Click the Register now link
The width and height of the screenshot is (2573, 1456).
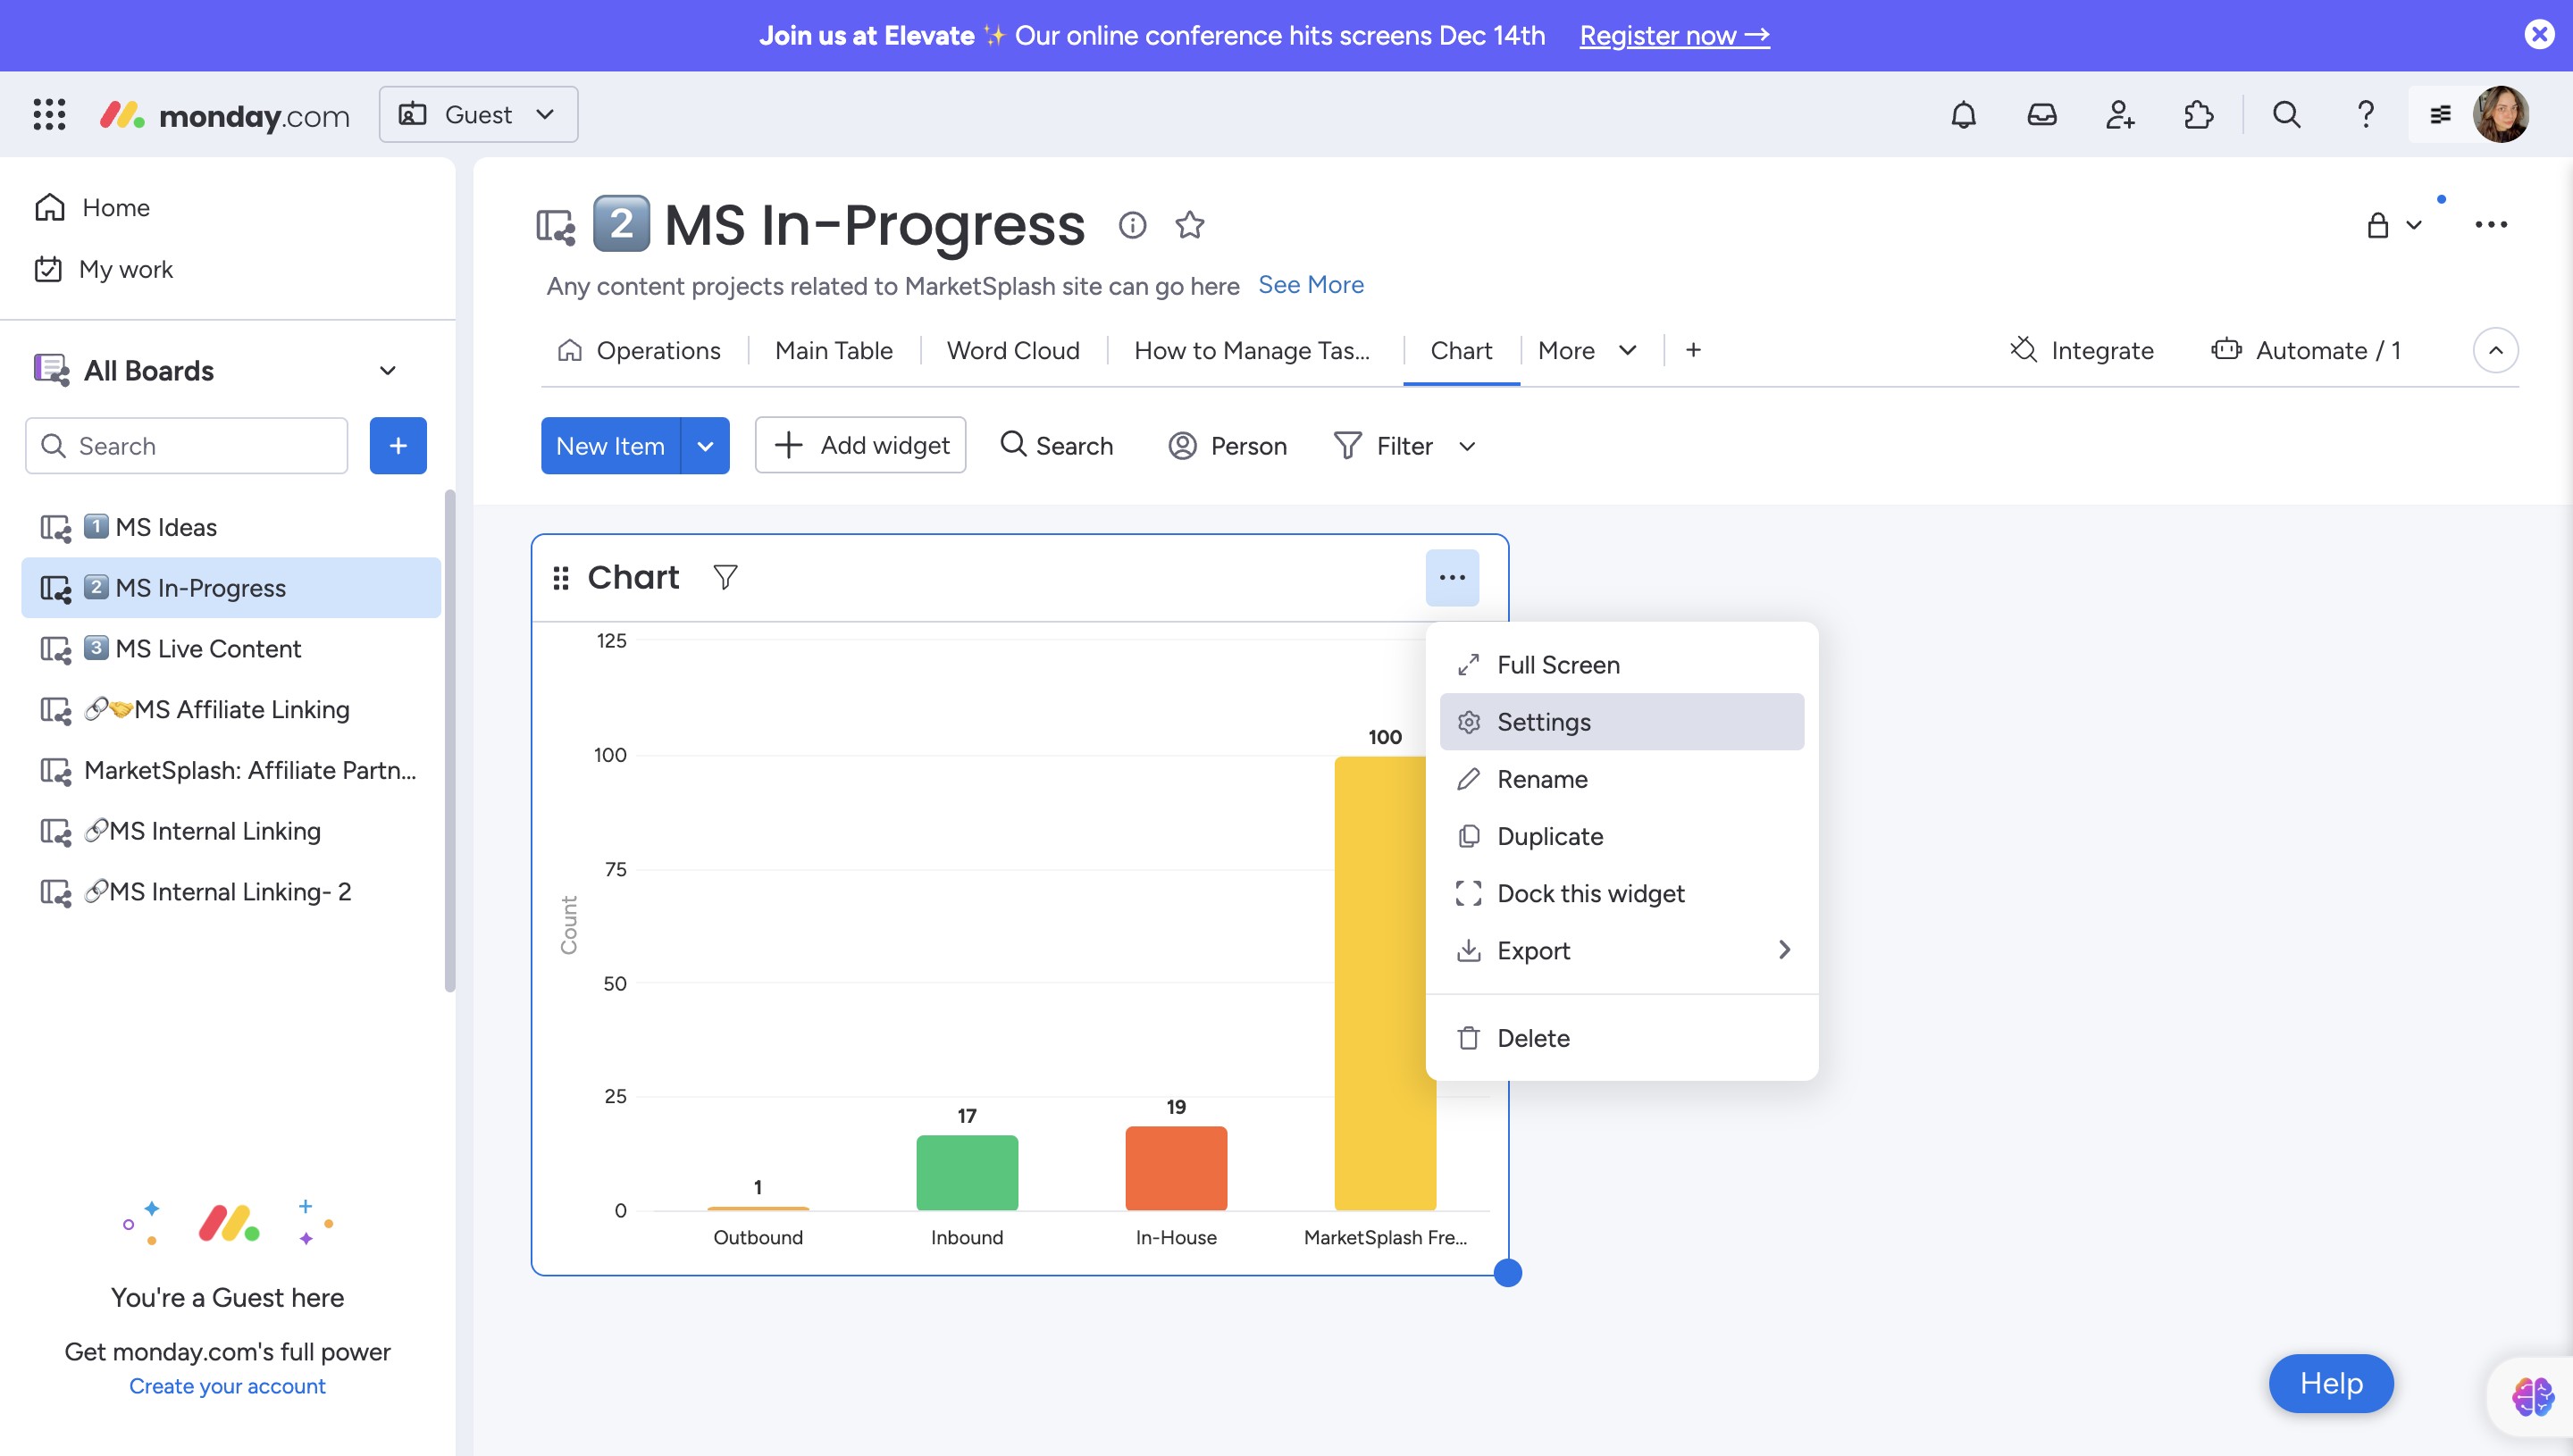1674,36
